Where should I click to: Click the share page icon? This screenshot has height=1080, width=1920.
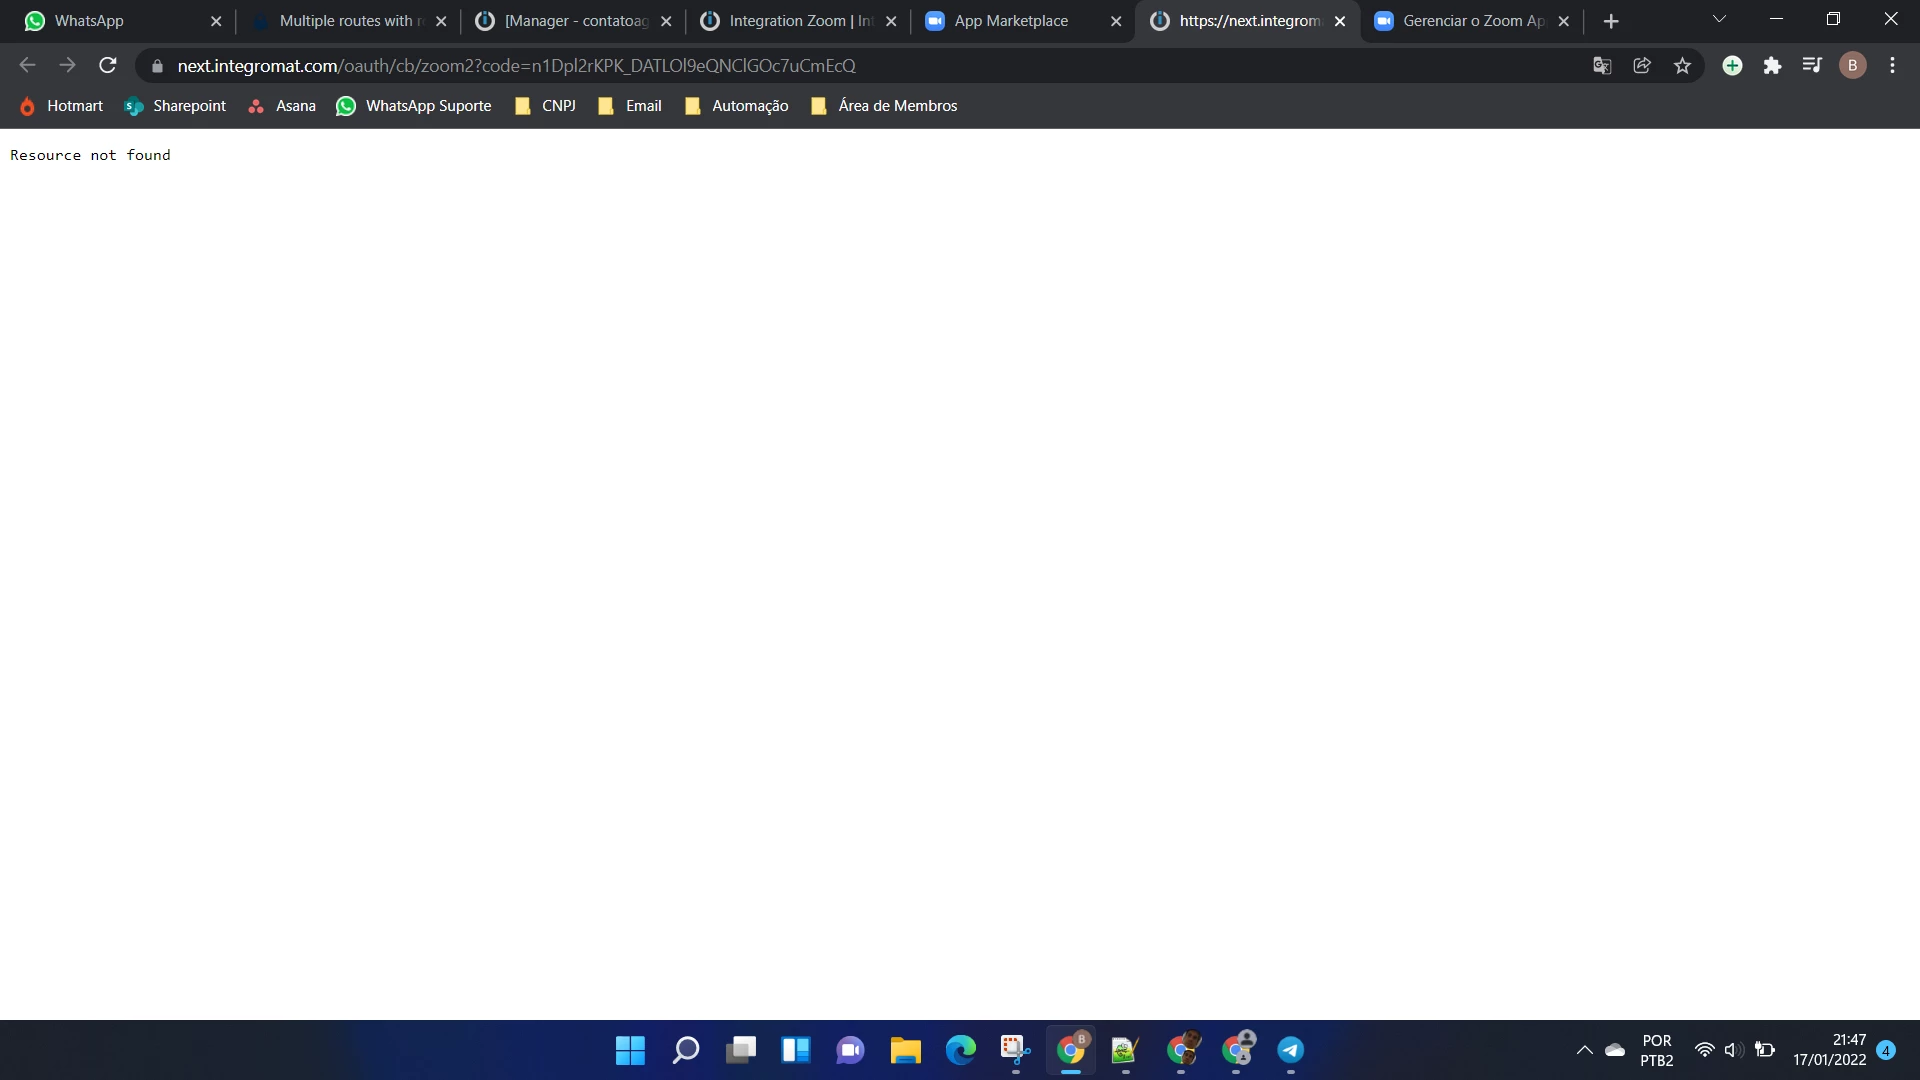tap(1642, 66)
